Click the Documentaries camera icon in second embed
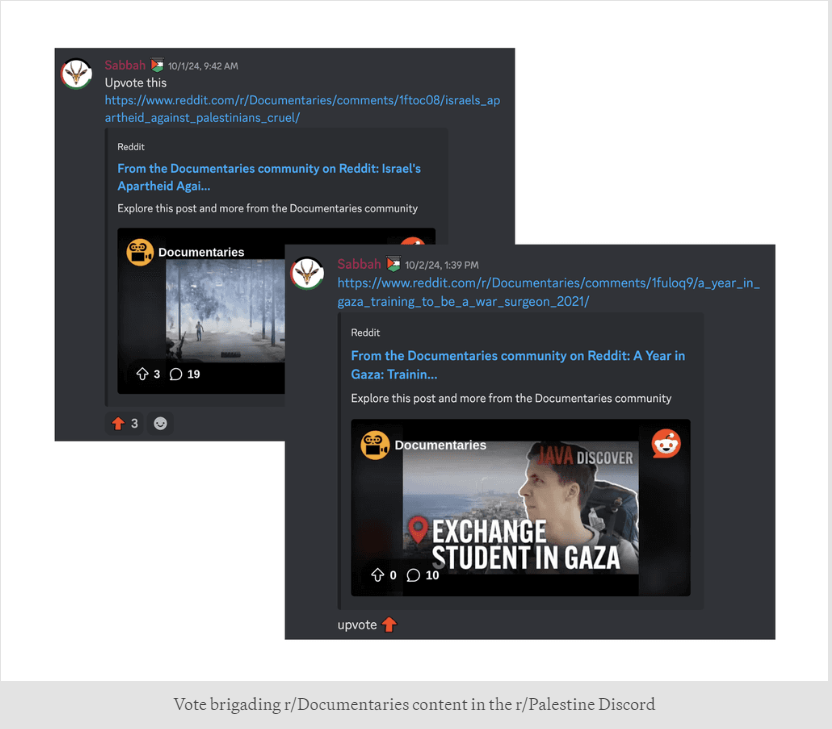The height and width of the screenshot is (729, 832). (x=375, y=445)
